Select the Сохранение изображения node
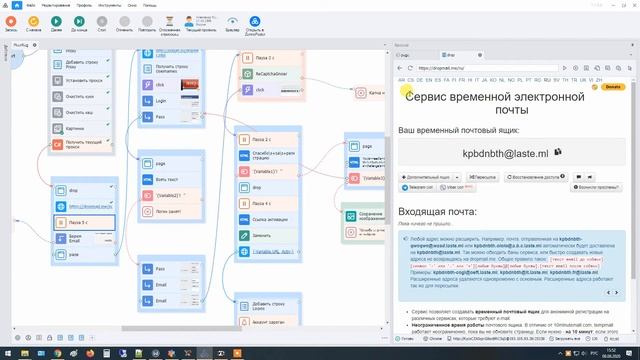 pos(364,216)
